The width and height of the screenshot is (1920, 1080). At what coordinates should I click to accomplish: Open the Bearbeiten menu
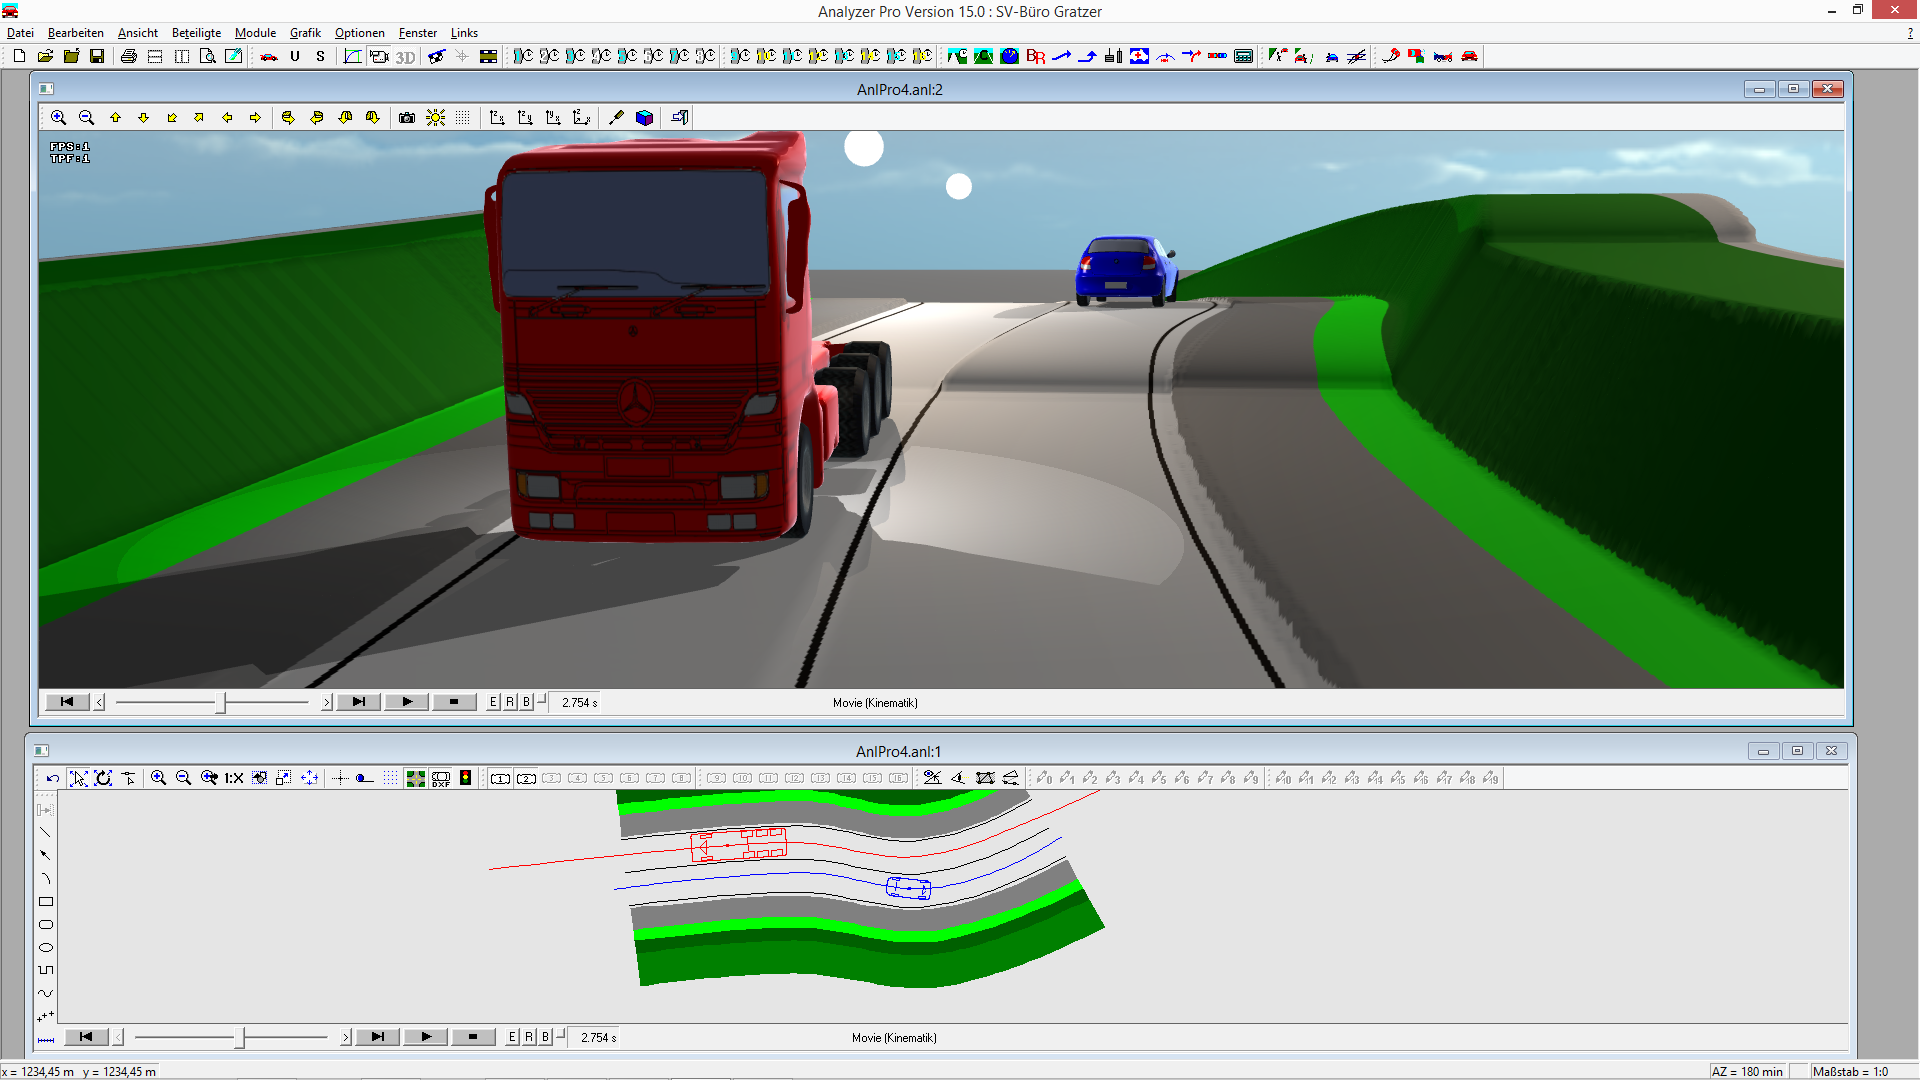(x=76, y=33)
